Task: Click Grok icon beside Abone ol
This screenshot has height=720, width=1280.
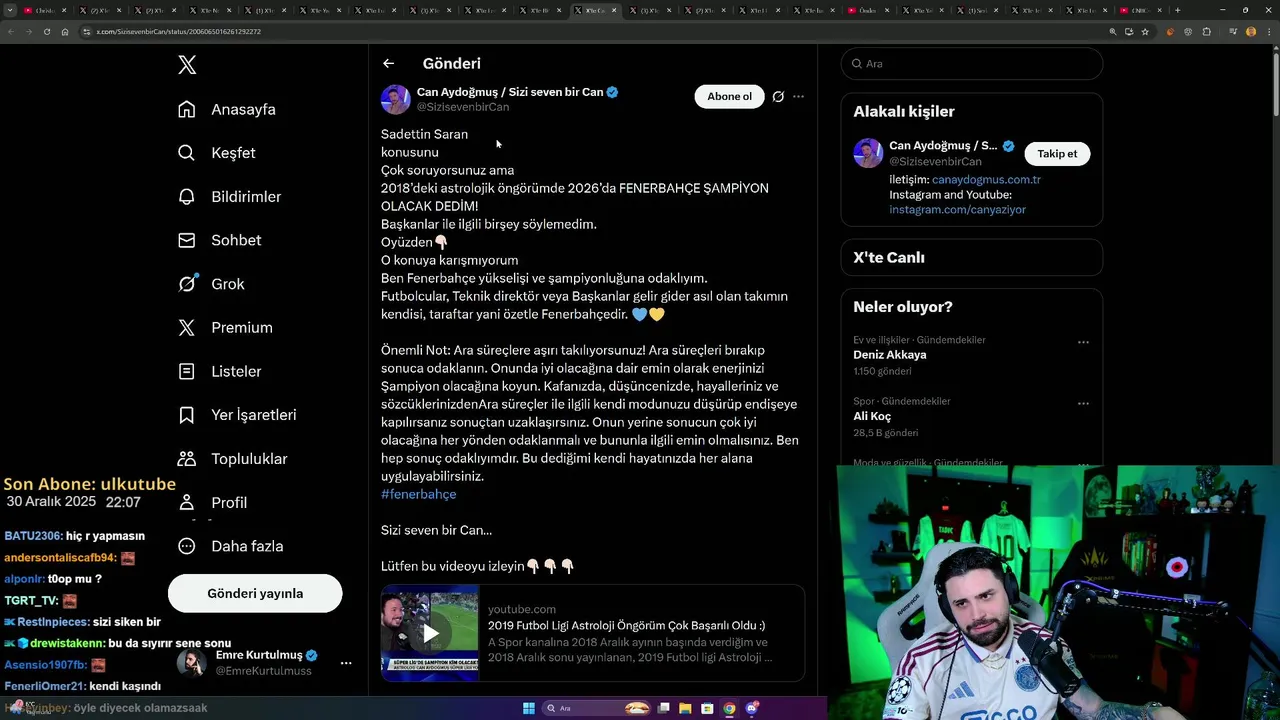Action: point(778,97)
